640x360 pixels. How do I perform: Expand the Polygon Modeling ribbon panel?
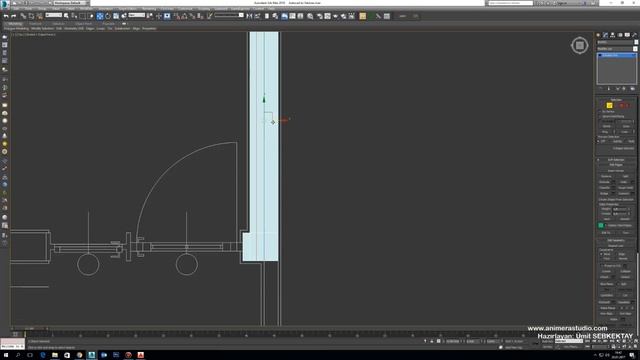(16, 29)
